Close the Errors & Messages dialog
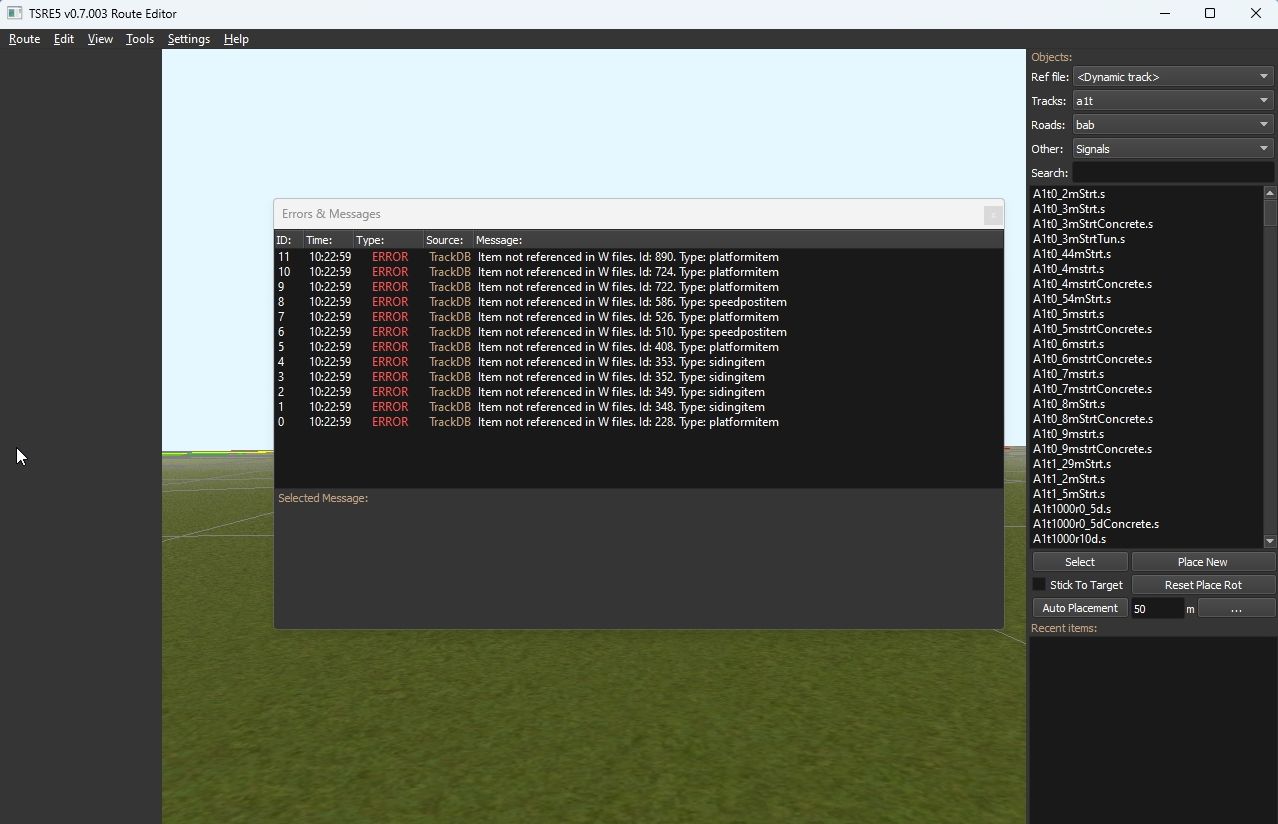 992,215
